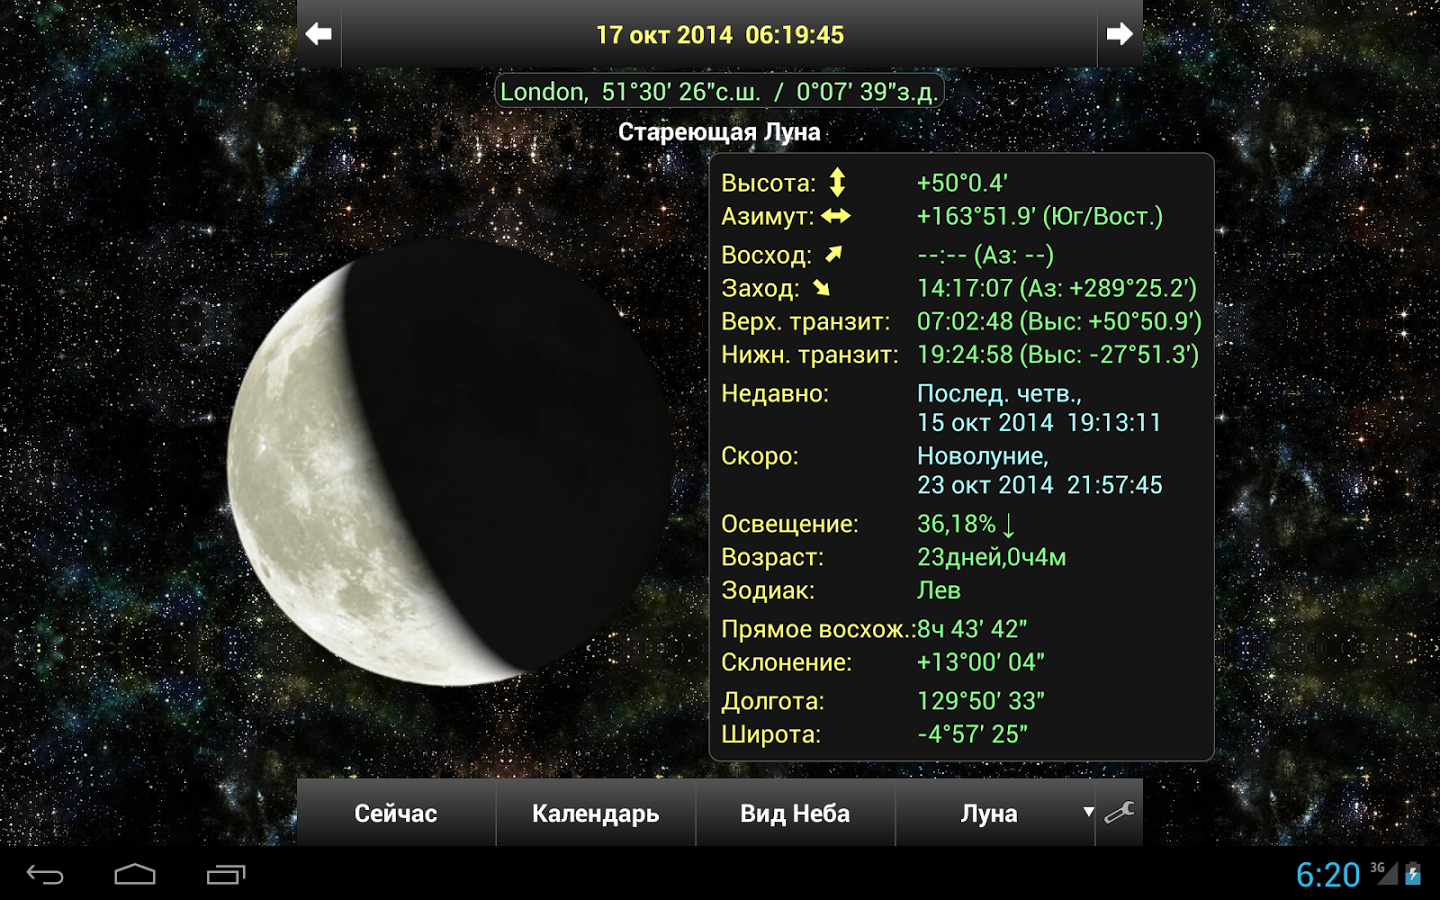Tap declination +13°00' 04"
The image size is (1440, 900).
[x=980, y=662]
